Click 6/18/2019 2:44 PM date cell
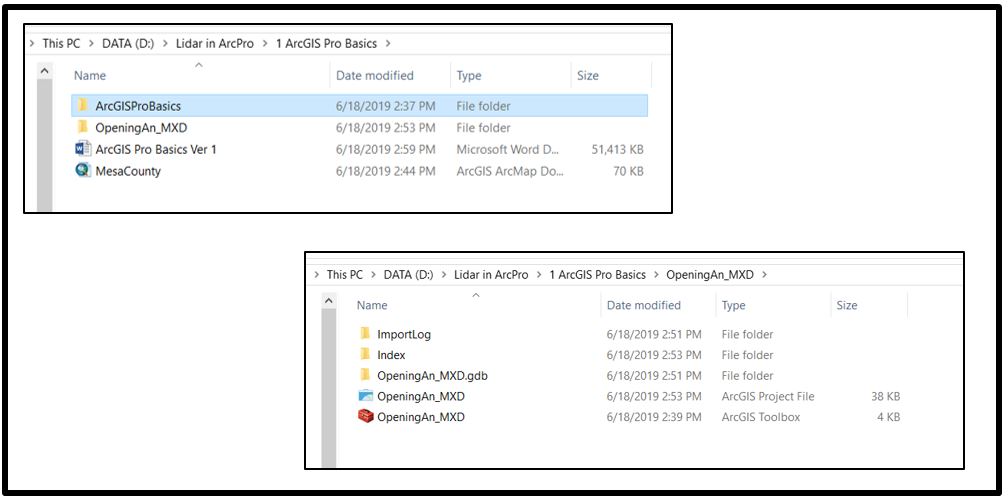 (386, 172)
